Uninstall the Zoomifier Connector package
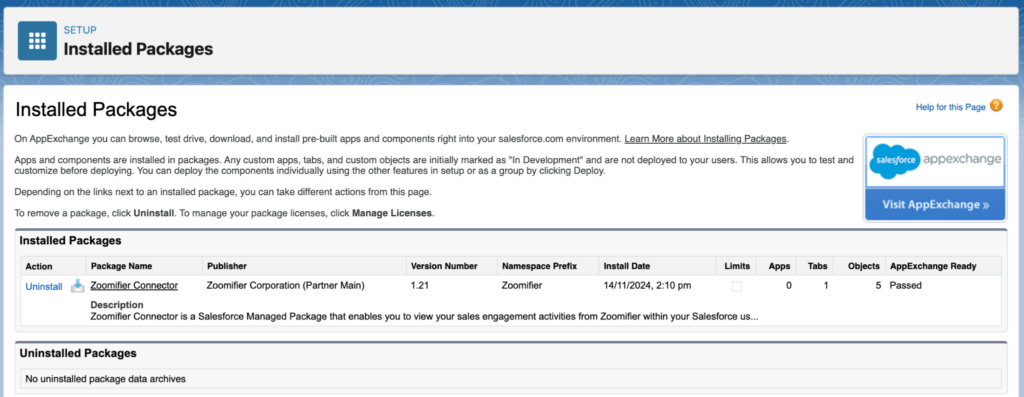 pyautogui.click(x=44, y=286)
